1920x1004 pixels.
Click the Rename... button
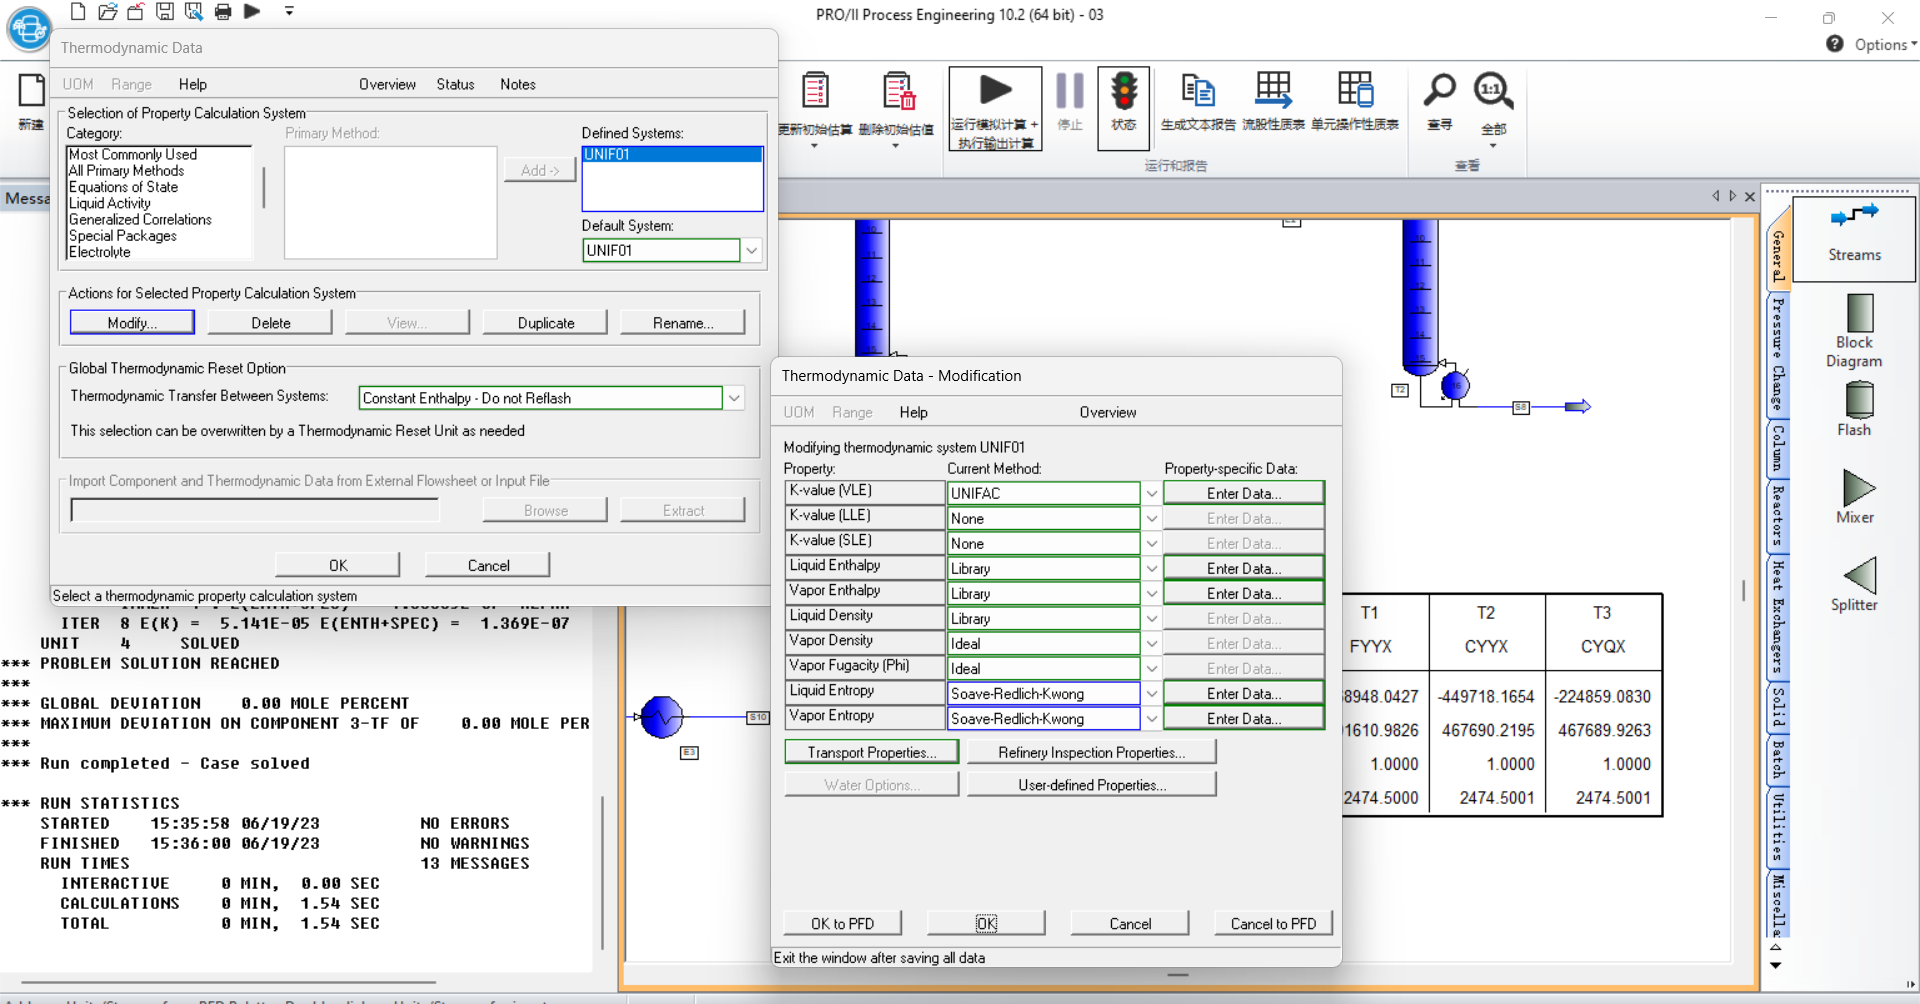(x=683, y=323)
